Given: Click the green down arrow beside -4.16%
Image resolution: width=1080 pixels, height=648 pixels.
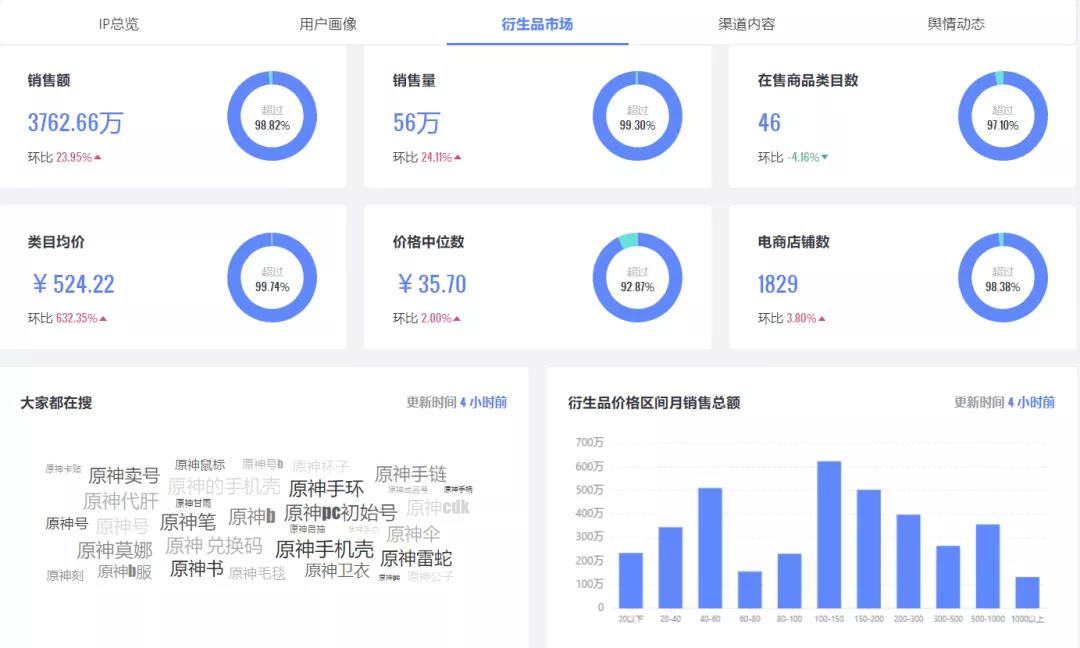Looking at the screenshot, I should click(x=824, y=158).
